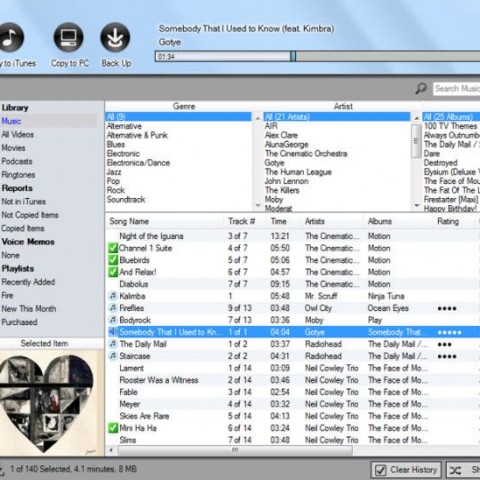This screenshot has height=480, width=480.
Task: Select the Rooster Was a Witness song
Action: pyautogui.click(x=159, y=380)
